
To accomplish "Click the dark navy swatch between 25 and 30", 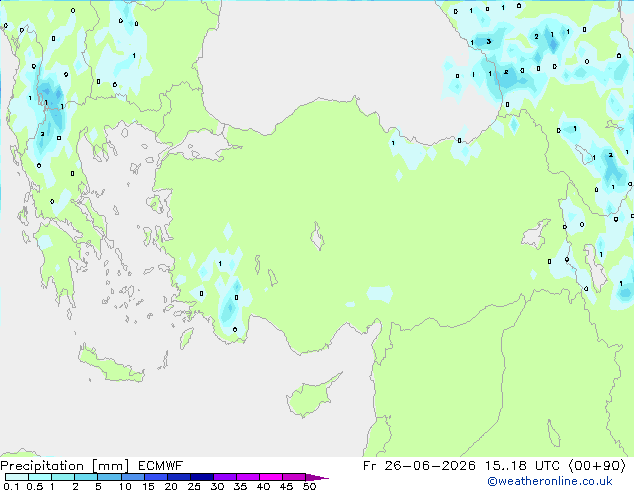I will (x=202, y=477).
